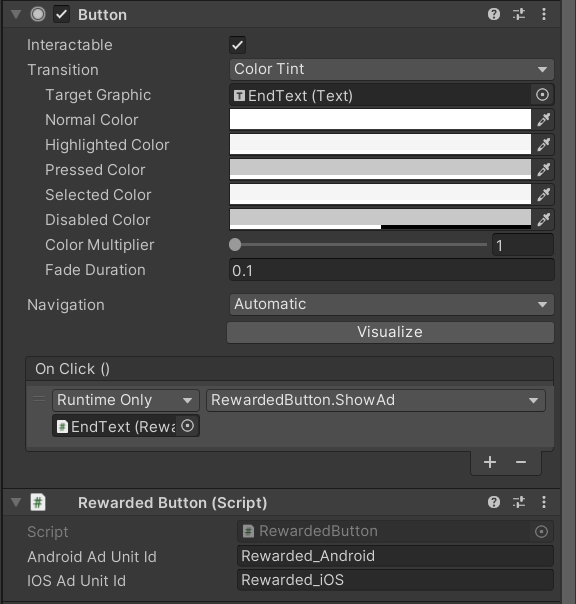Open the Selected Color swatch
Screen dimensions: 576x604
[380, 195]
